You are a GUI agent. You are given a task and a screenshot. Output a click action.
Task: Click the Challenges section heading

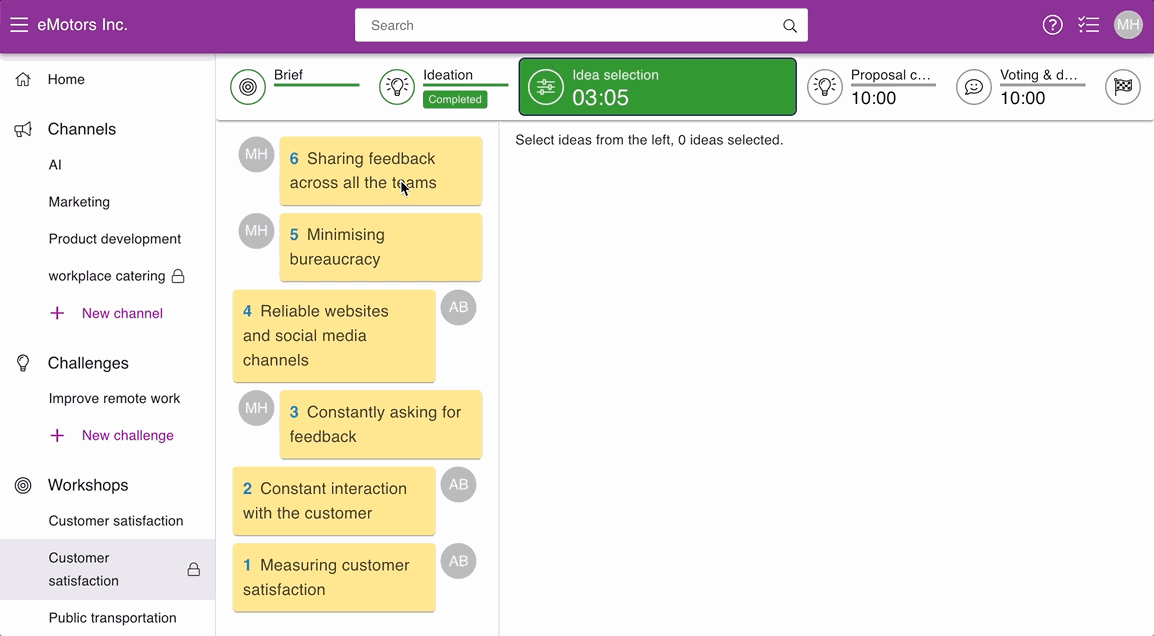pyautogui.click(x=88, y=363)
